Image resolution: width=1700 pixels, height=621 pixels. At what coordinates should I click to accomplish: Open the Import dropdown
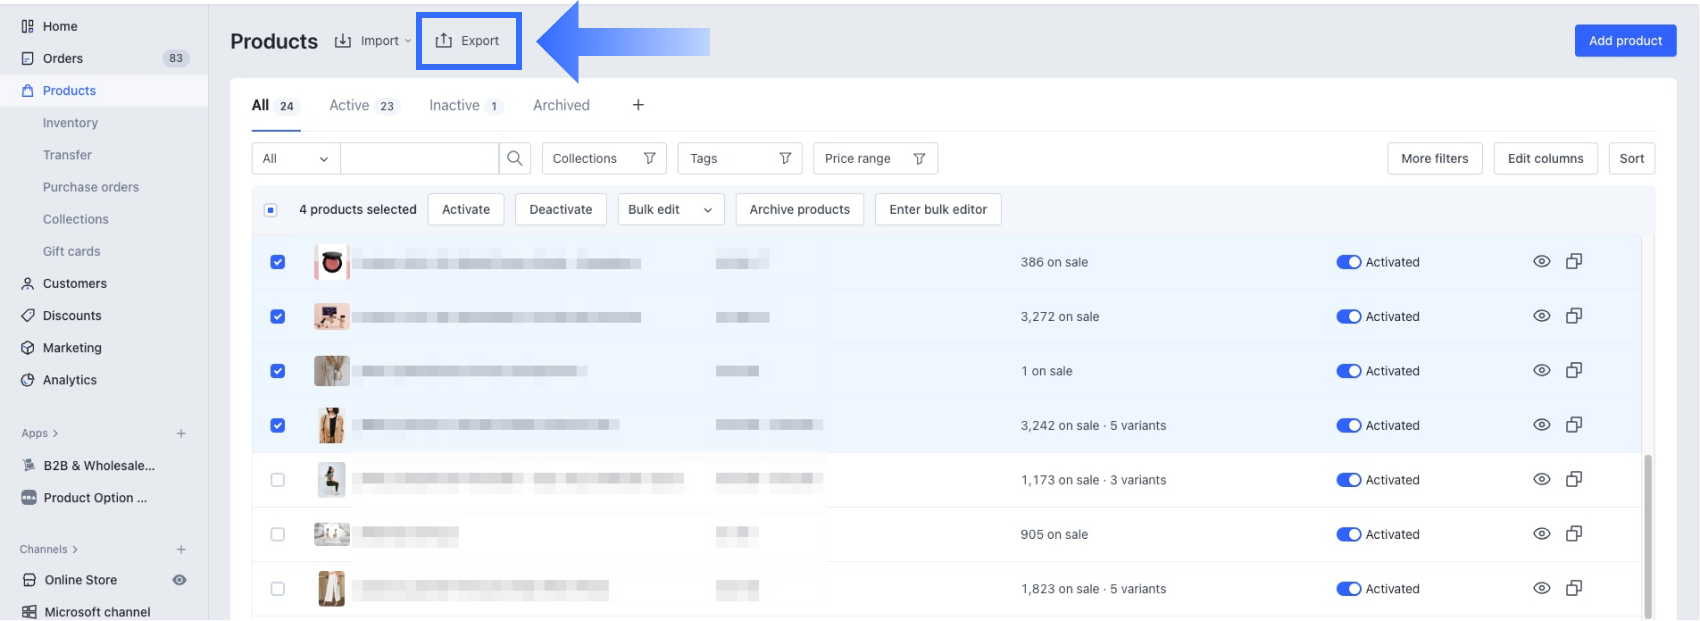(x=373, y=41)
